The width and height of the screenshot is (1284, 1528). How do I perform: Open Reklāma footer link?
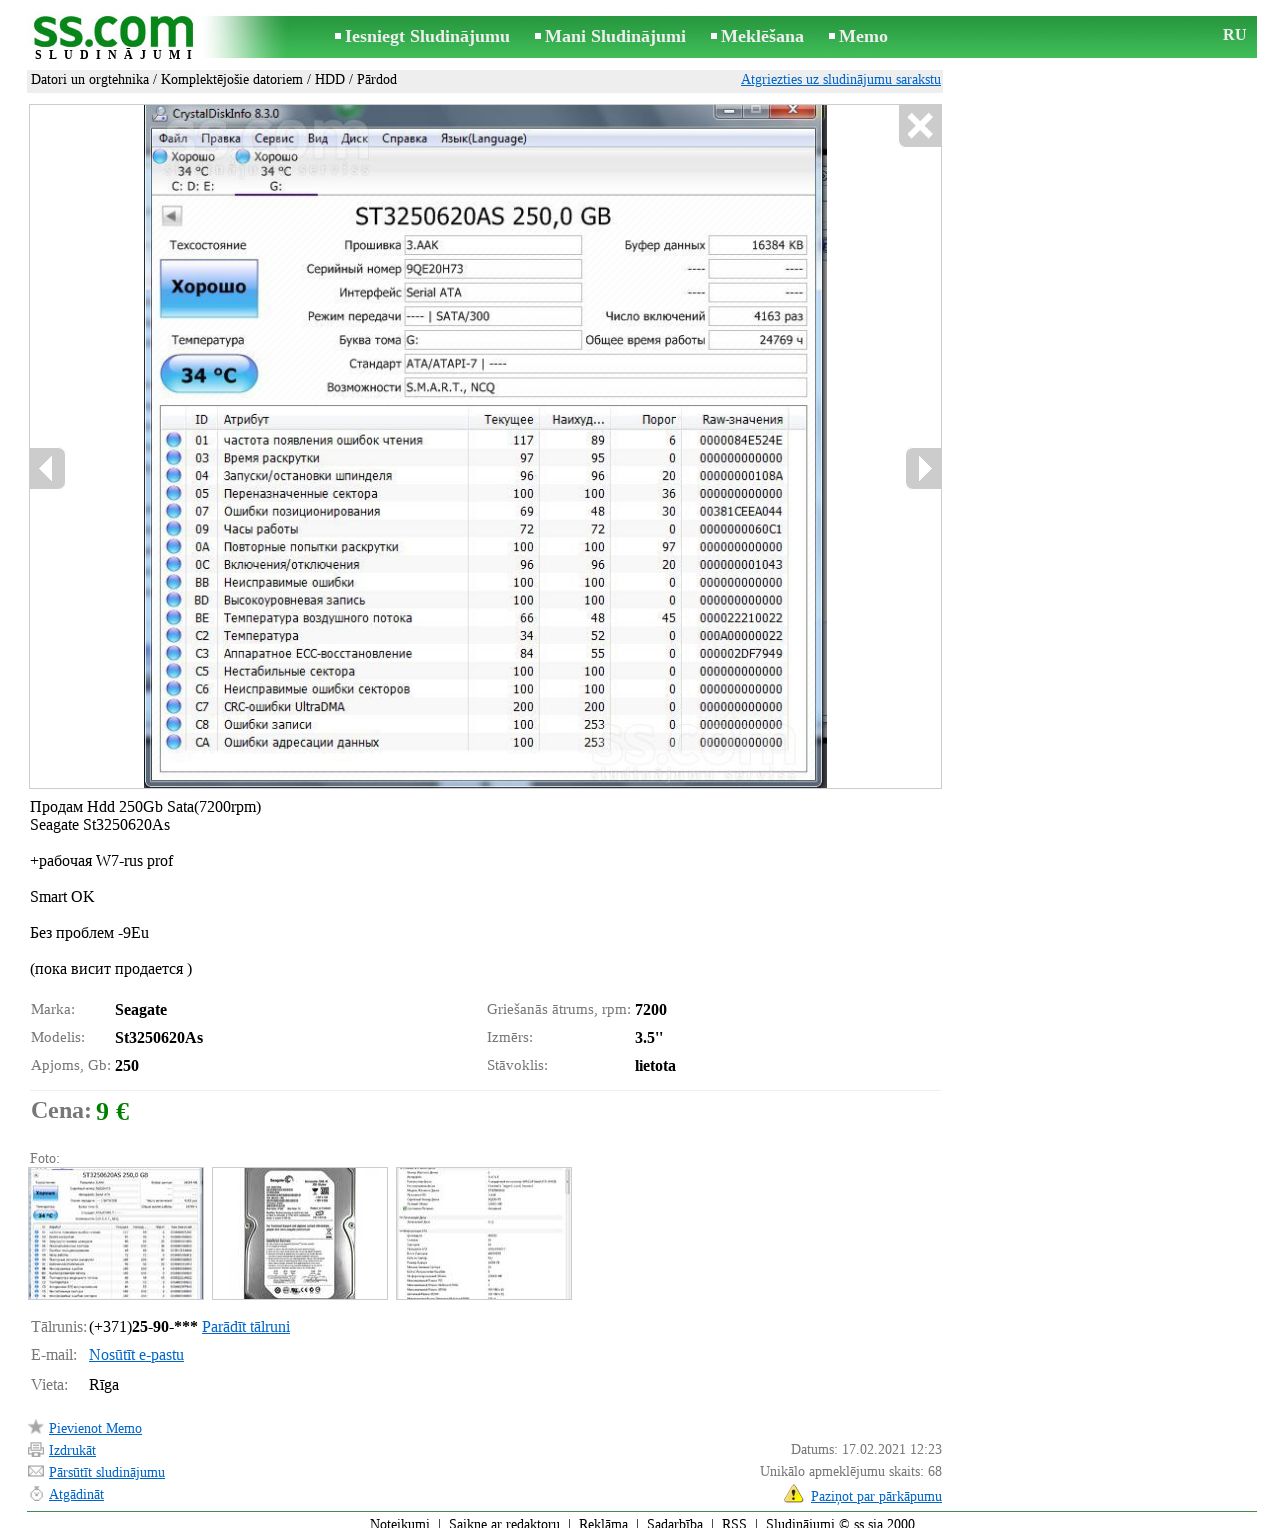click(603, 1523)
